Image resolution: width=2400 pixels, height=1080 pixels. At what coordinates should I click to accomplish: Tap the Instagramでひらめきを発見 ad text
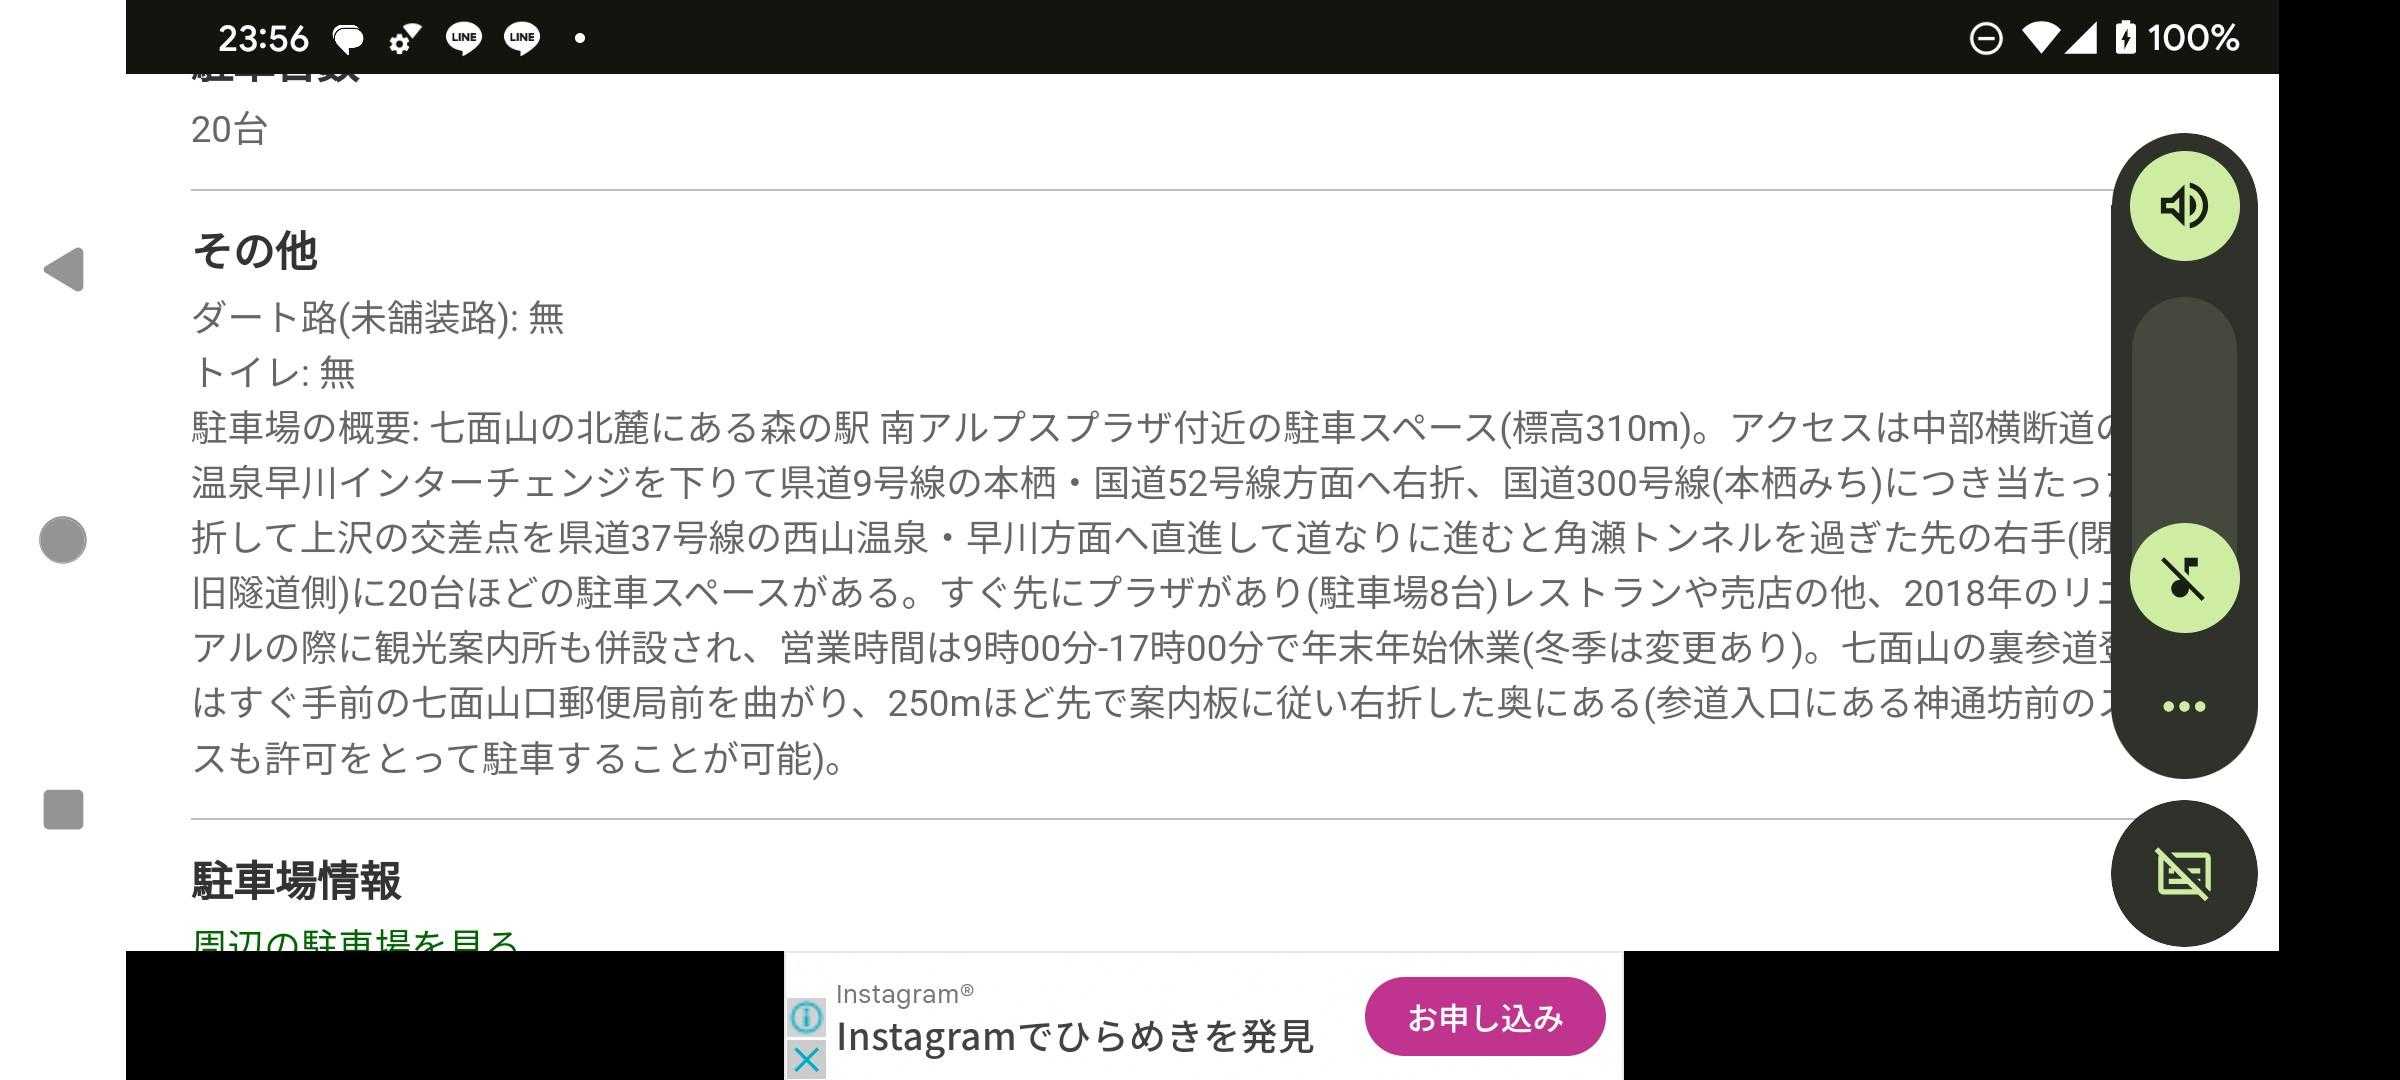click(1074, 1037)
